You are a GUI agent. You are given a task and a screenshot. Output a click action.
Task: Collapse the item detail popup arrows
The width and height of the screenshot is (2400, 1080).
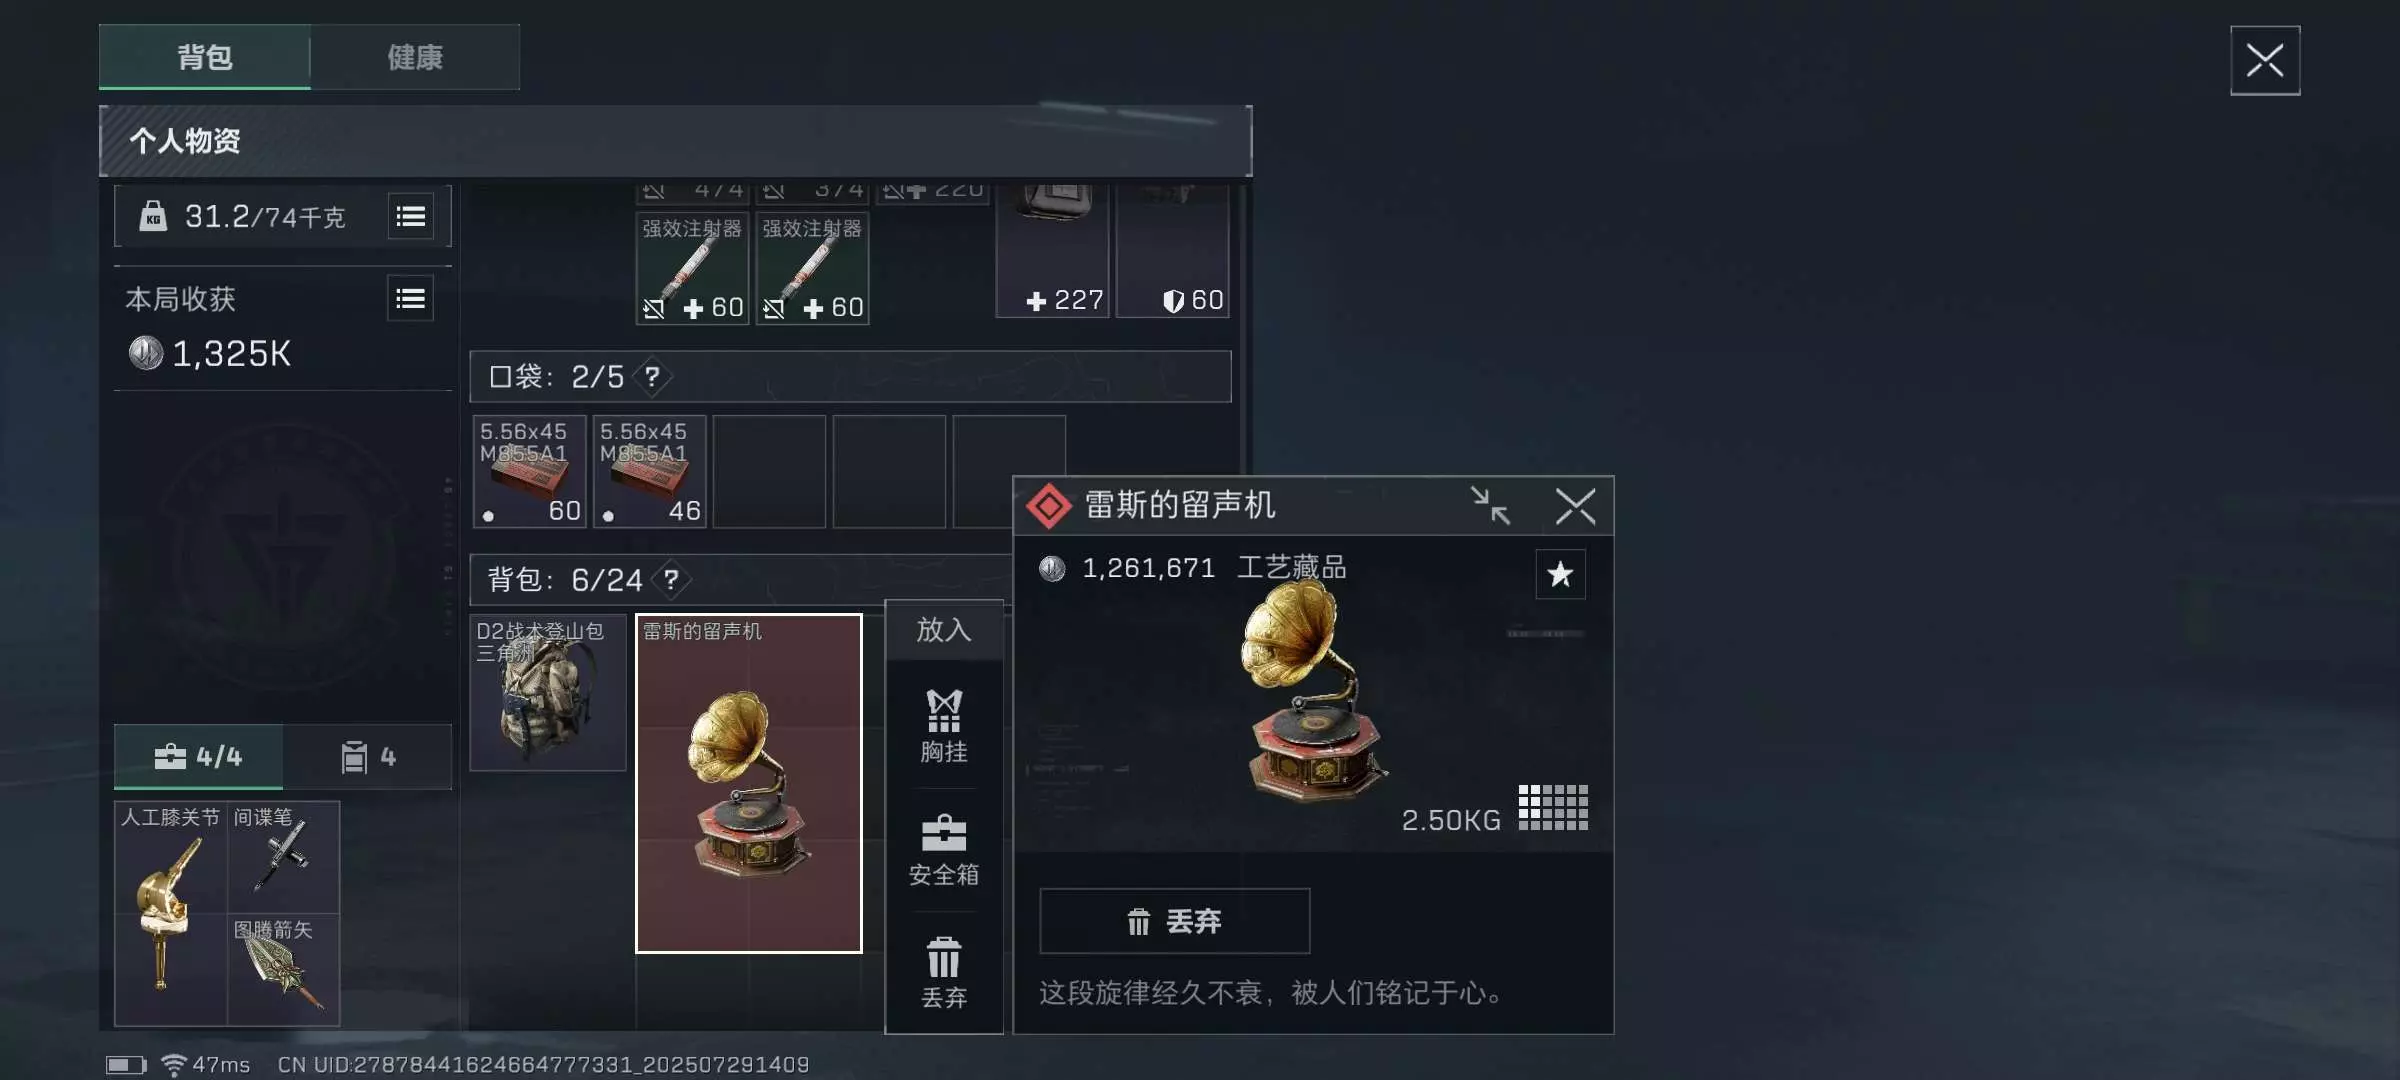tap(1490, 506)
